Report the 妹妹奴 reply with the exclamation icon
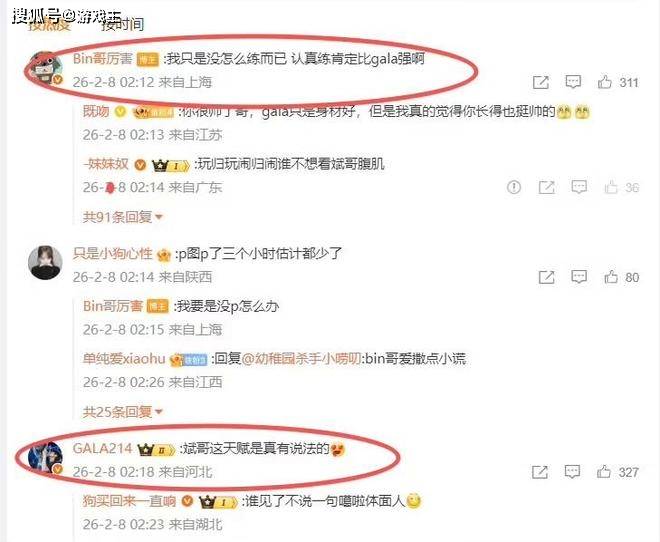Screen dimensions: 660x542 [514, 187]
